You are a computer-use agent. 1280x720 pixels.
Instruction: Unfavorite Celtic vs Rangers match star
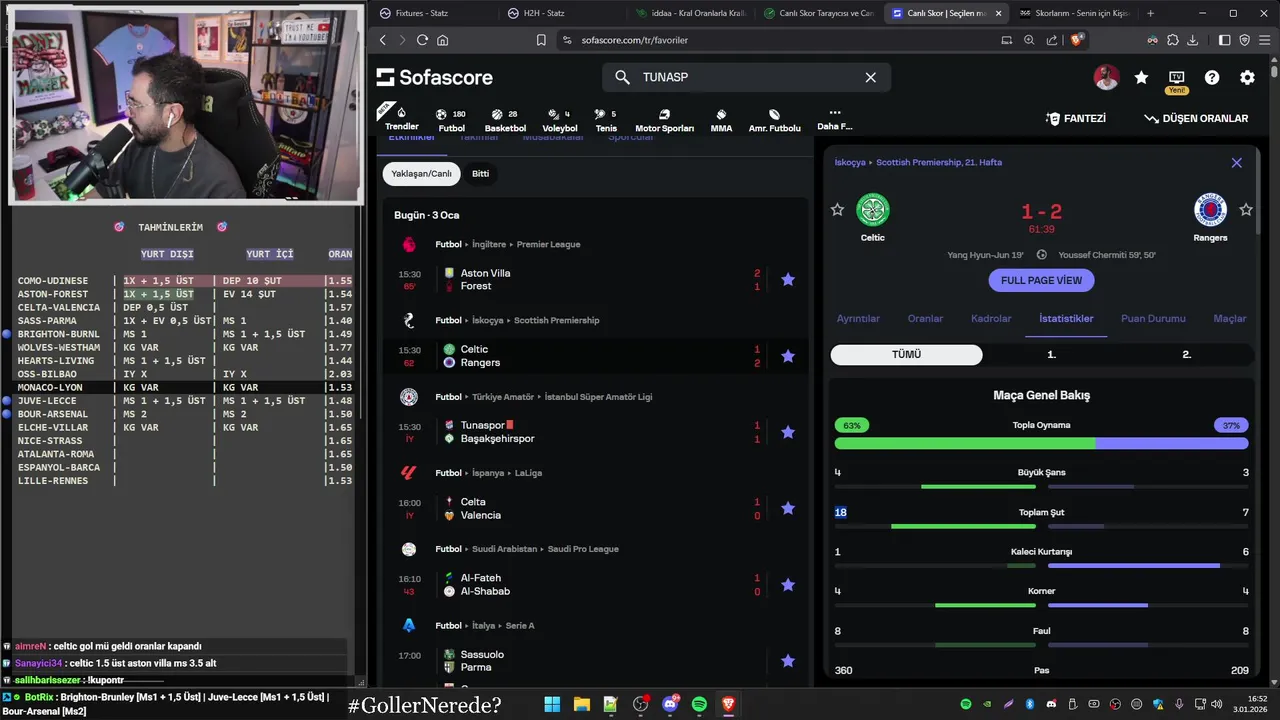pos(788,356)
